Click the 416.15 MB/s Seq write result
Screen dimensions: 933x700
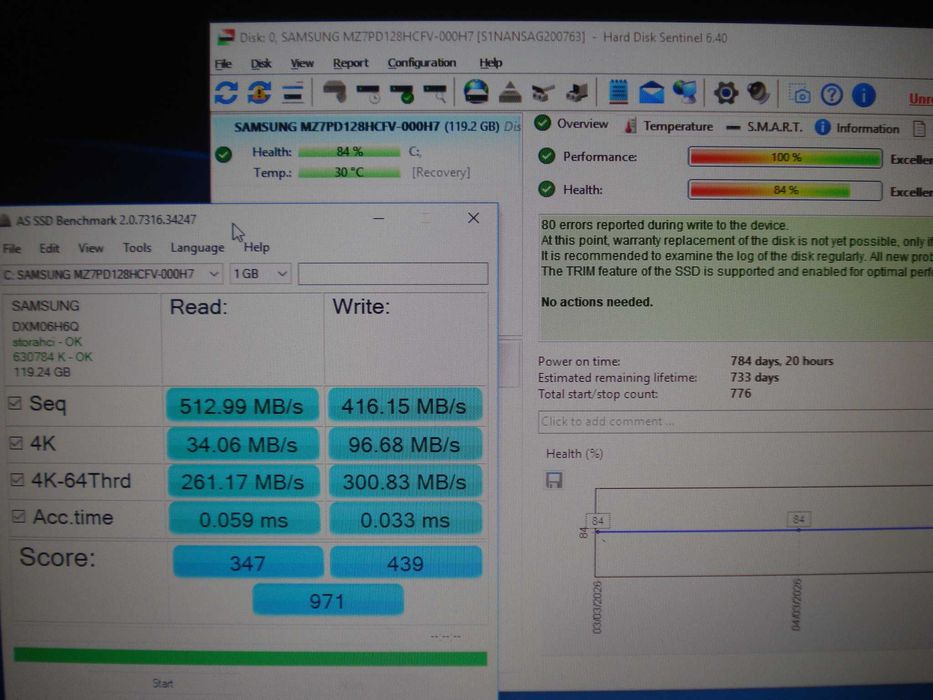coord(405,405)
